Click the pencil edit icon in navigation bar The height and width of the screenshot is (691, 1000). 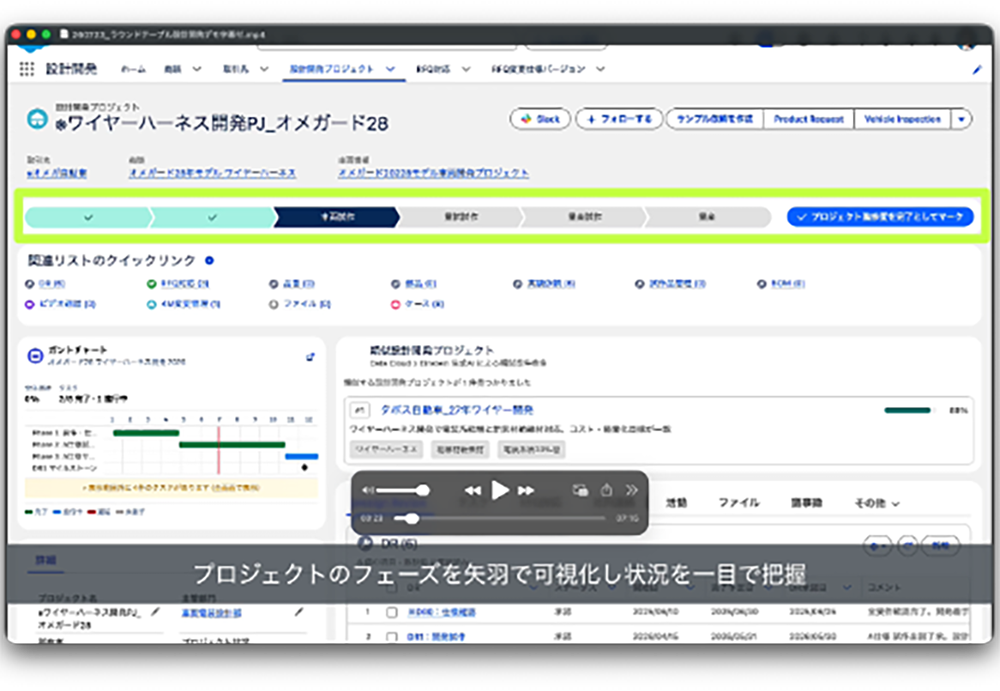point(977,70)
